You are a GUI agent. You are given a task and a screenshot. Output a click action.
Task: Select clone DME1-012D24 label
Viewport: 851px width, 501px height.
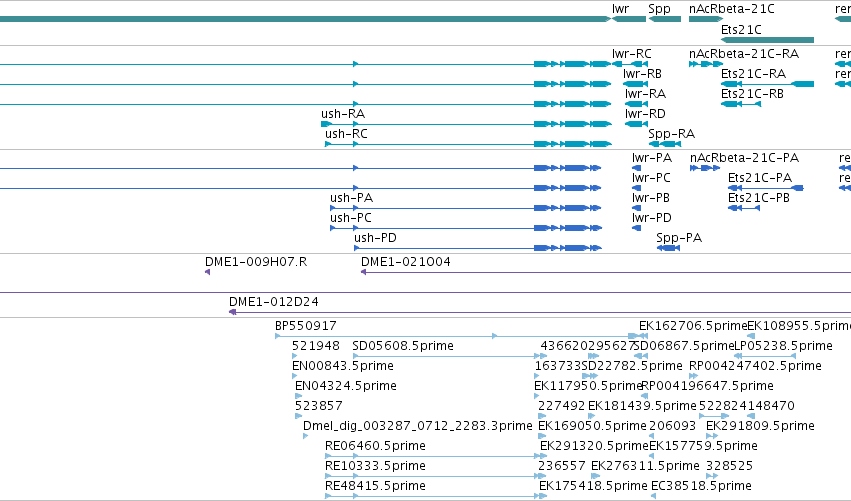click(x=274, y=302)
